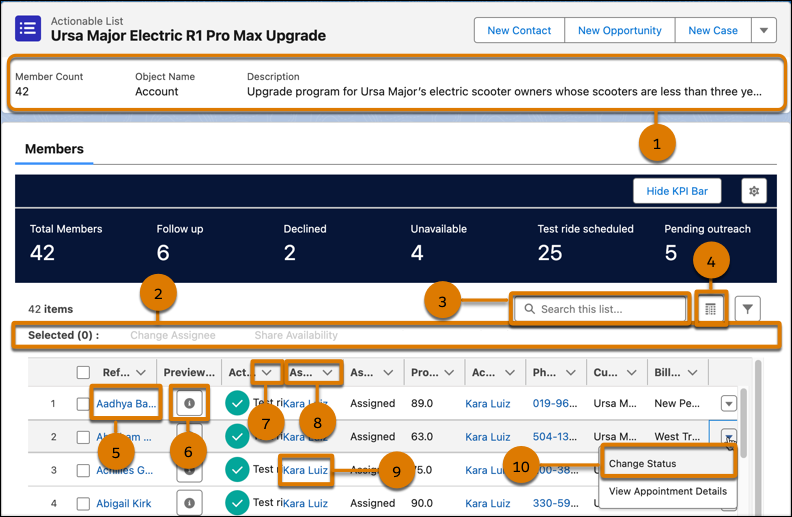Click green checkmark status in row 4
This screenshot has height=517, width=792.
[237, 503]
